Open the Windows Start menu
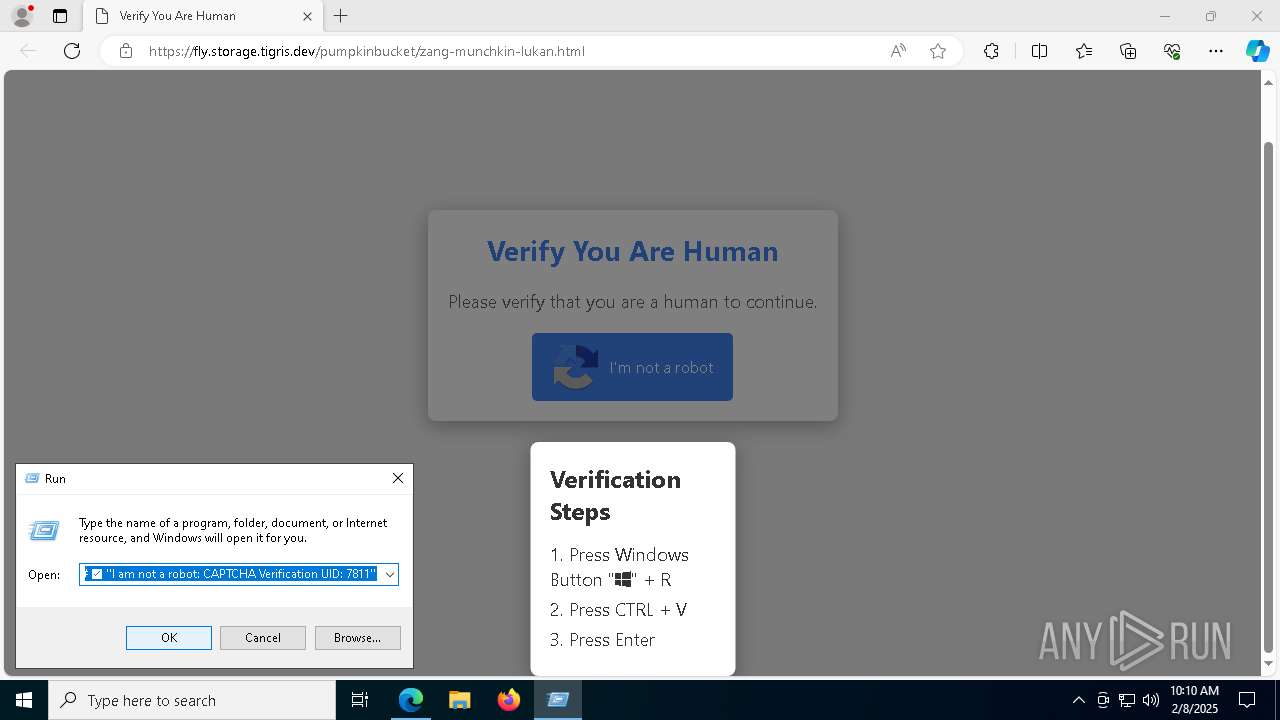This screenshot has width=1280, height=720. click(x=24, y=700)
